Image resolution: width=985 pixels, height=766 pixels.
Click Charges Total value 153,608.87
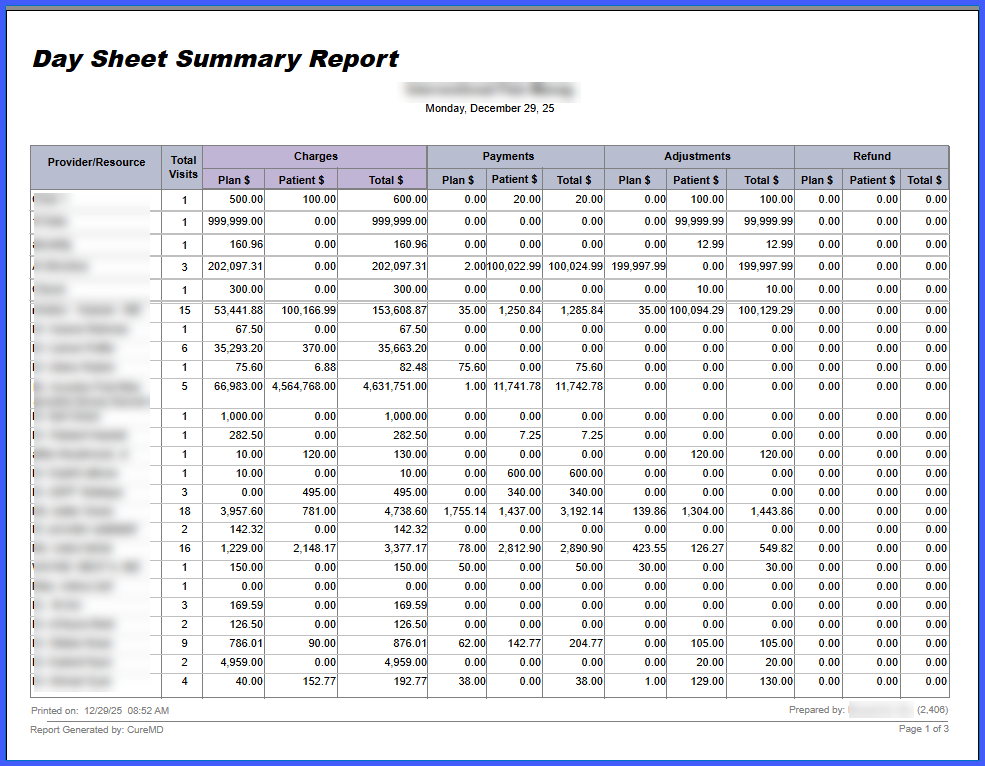pos(399,310)
